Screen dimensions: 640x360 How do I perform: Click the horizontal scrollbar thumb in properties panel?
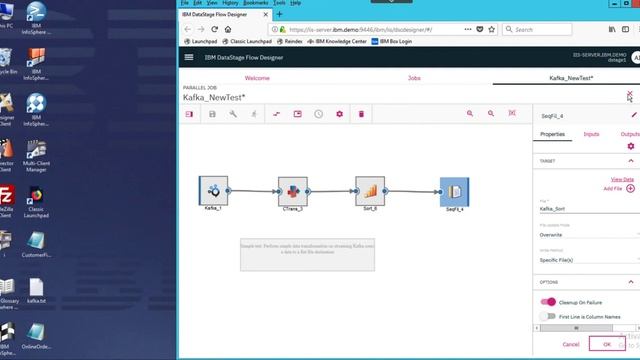pyautogui.click(x=576, y=328)
